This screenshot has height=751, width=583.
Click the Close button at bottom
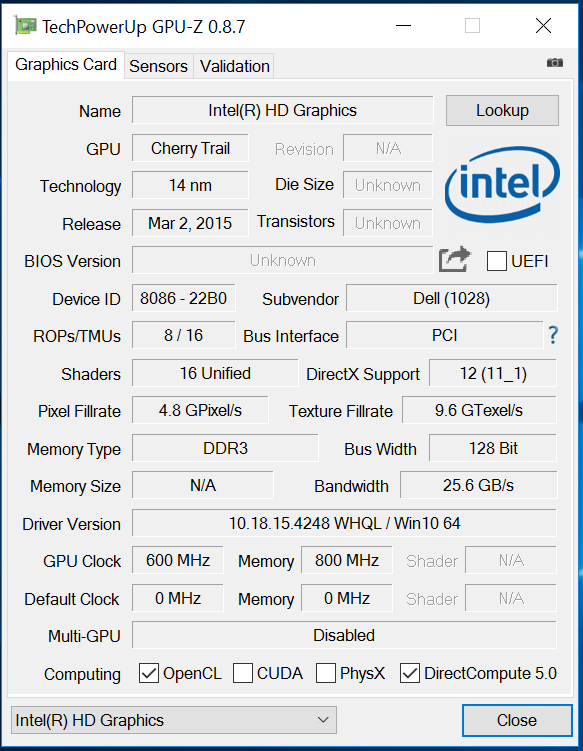coord(517,720)
